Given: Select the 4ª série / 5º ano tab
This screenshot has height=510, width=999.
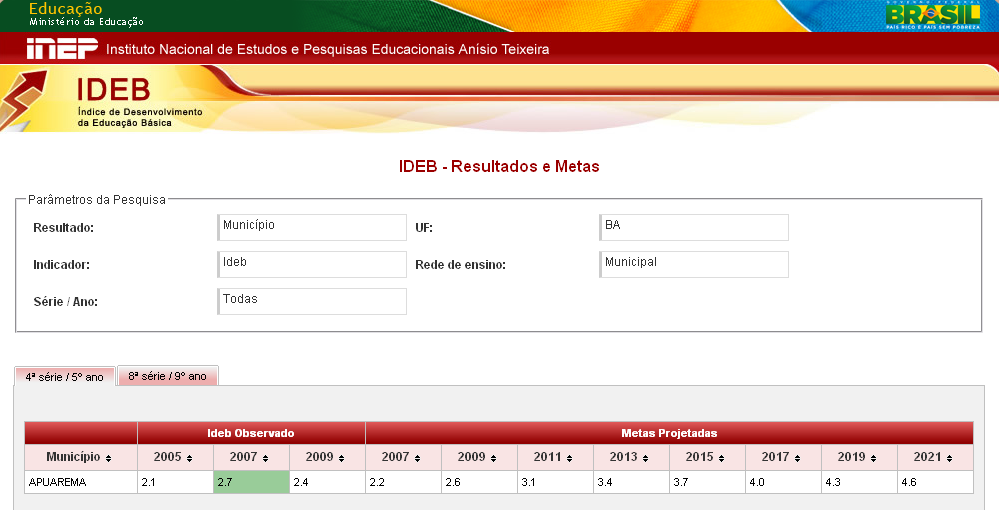Looking at the screenshot, I should coord(64,377).
